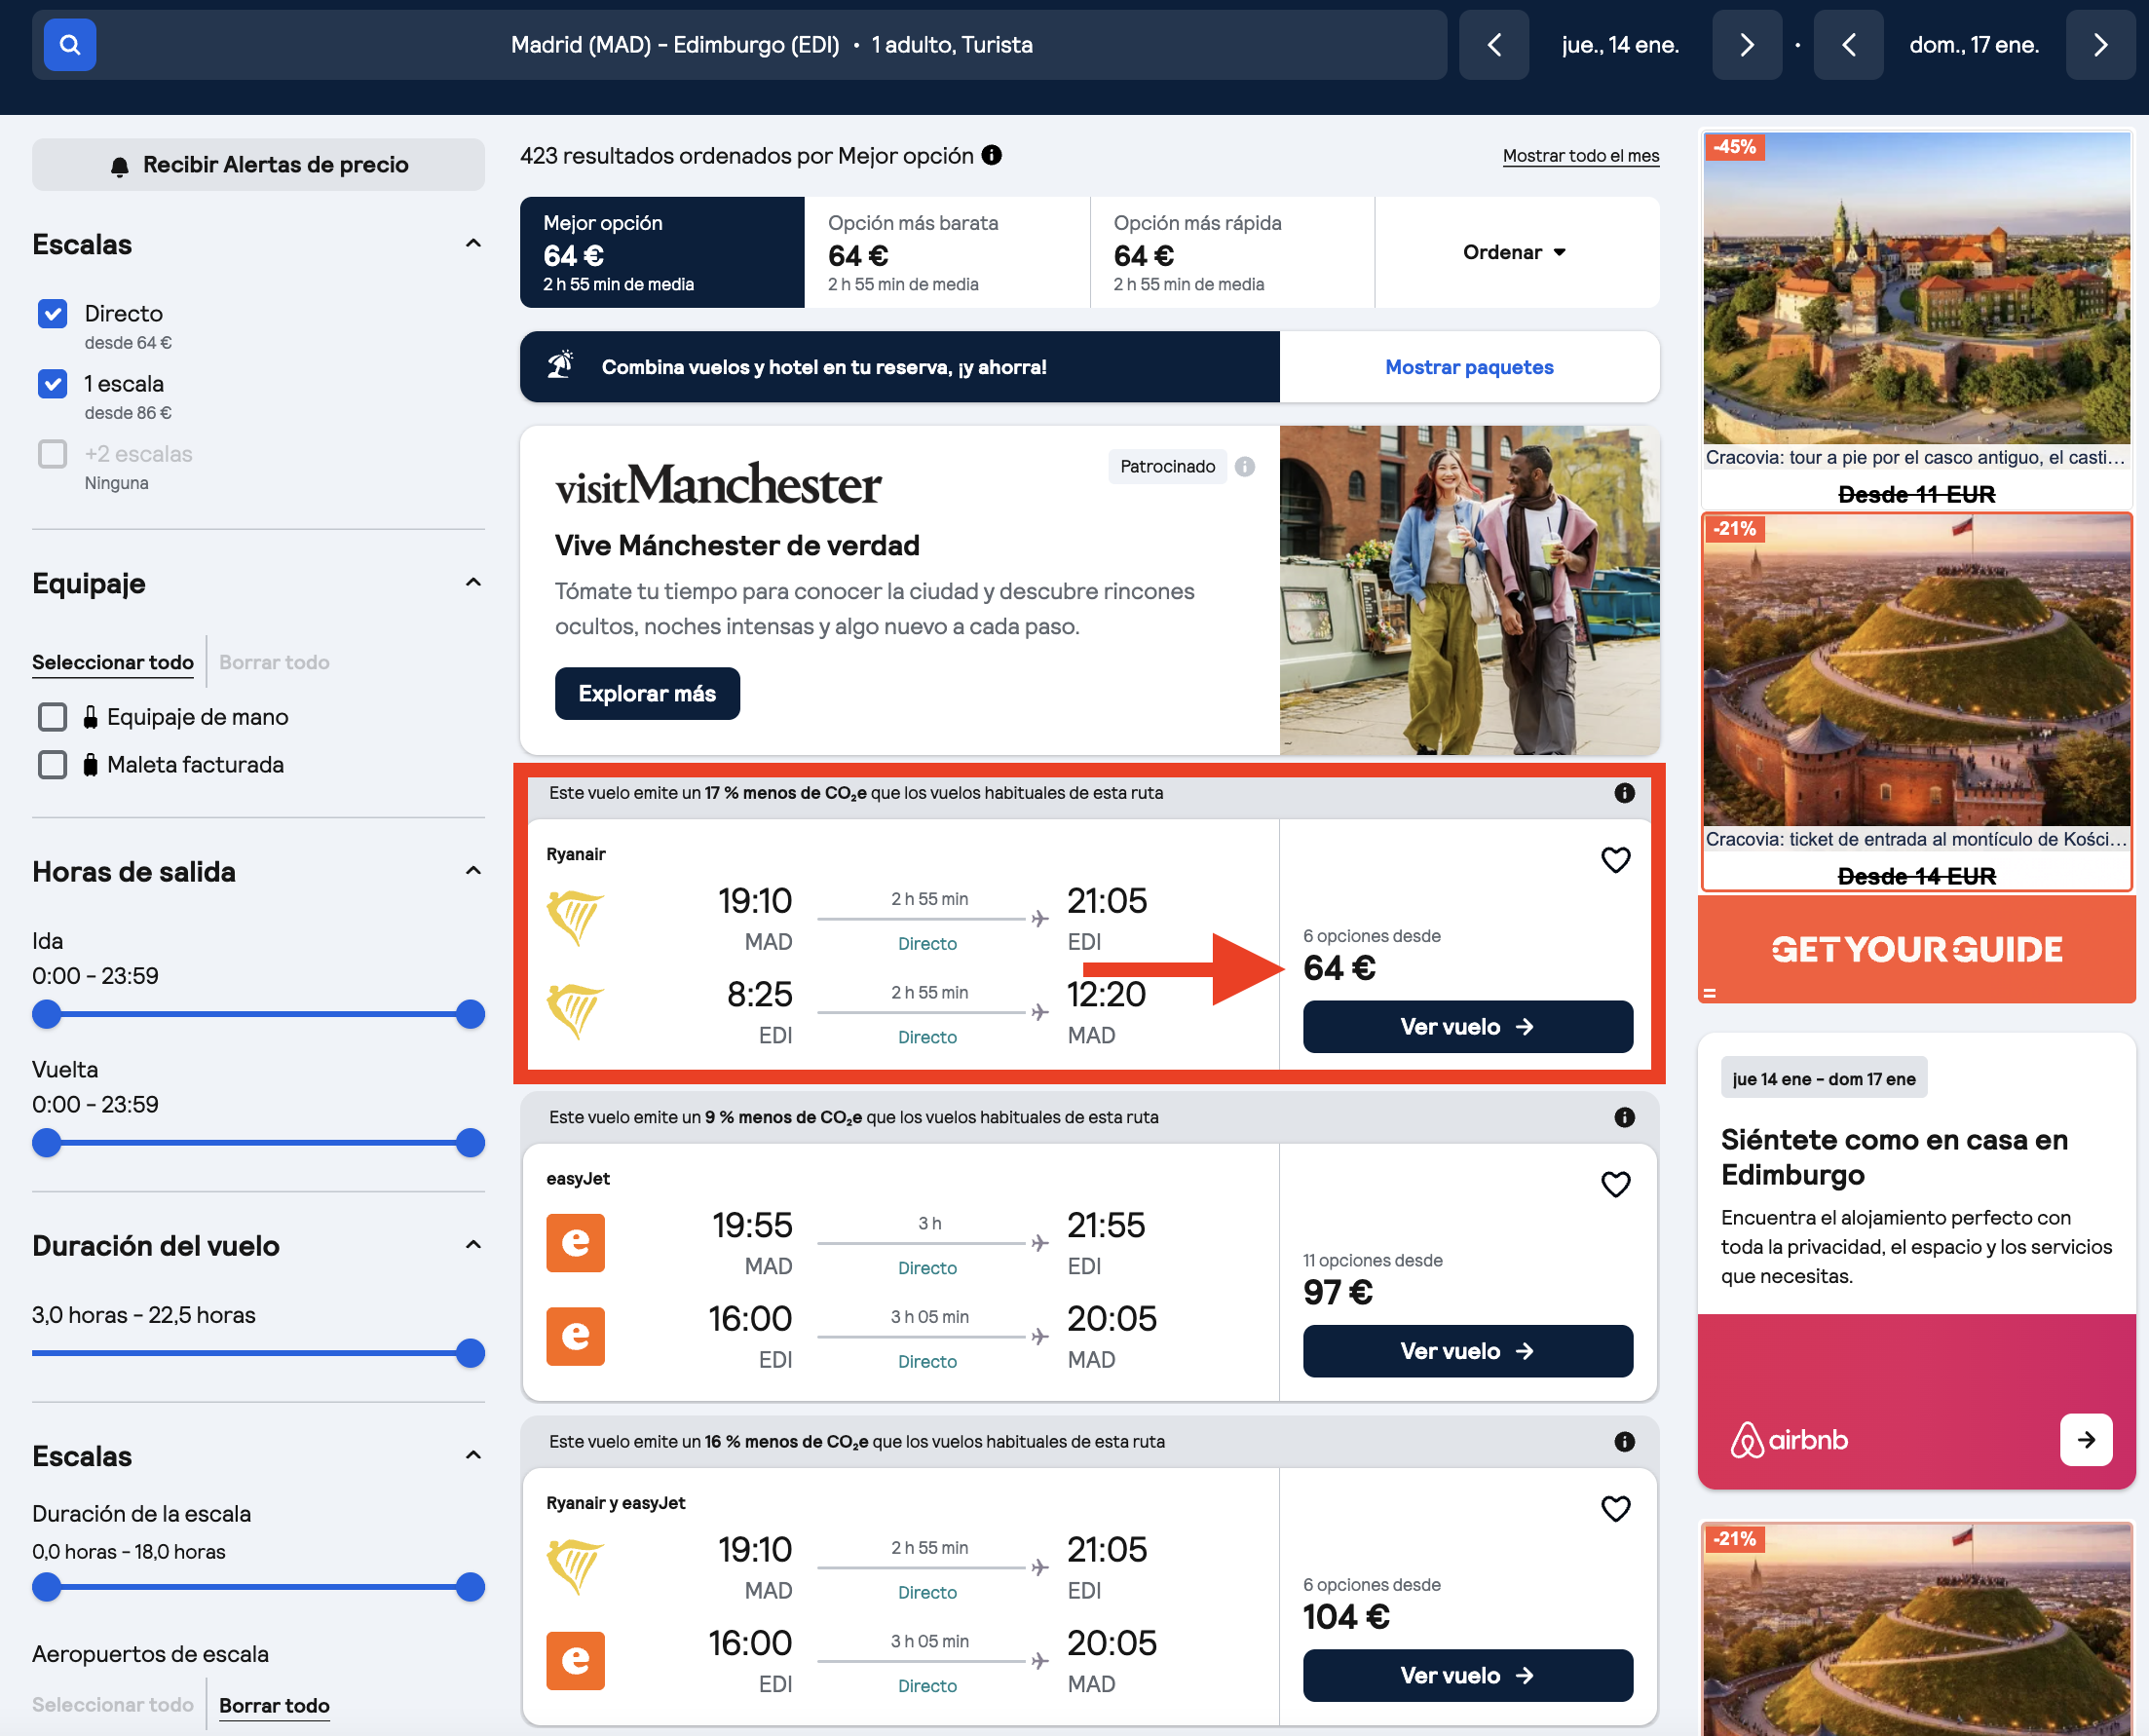Click the Ryanair logo on 19:10 MAD flight

pos(575,917)
